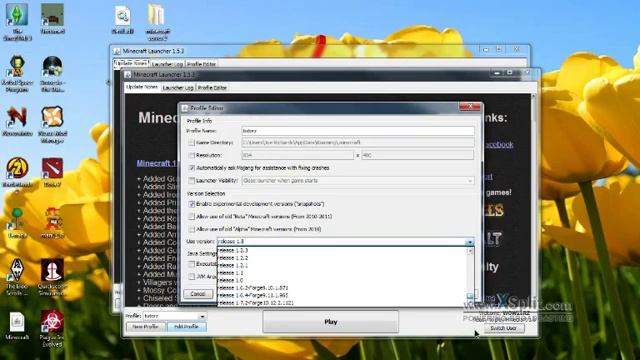The height and width of the screenshot is (360, 640).
Task: Enable the Game Directory checkbox
Action: coord(191,143)
